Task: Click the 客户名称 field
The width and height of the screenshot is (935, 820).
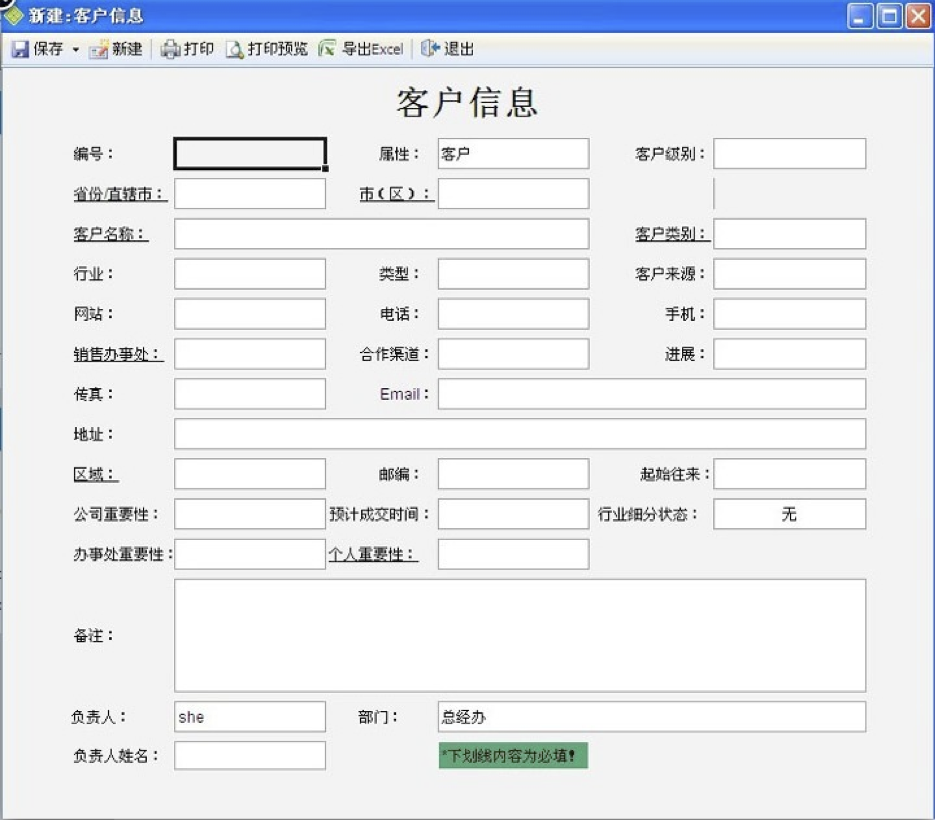Action: [382, 234]
